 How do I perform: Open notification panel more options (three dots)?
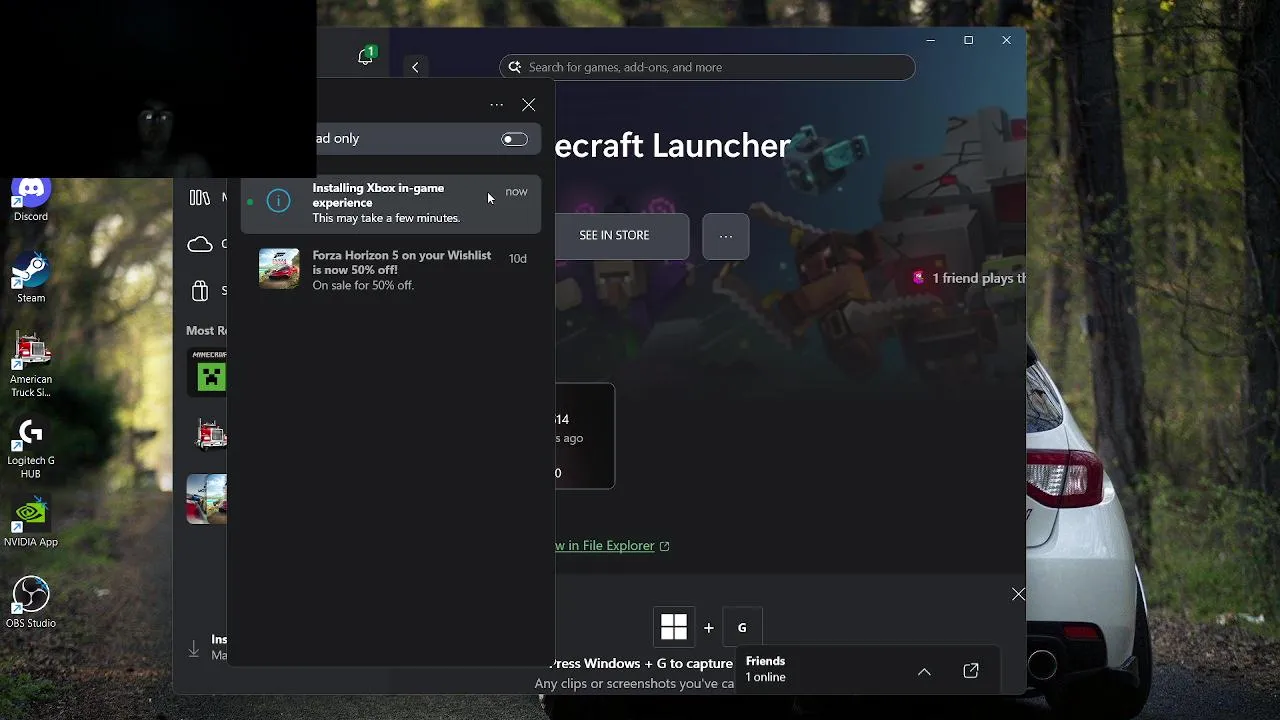click(x=497, y=105)
